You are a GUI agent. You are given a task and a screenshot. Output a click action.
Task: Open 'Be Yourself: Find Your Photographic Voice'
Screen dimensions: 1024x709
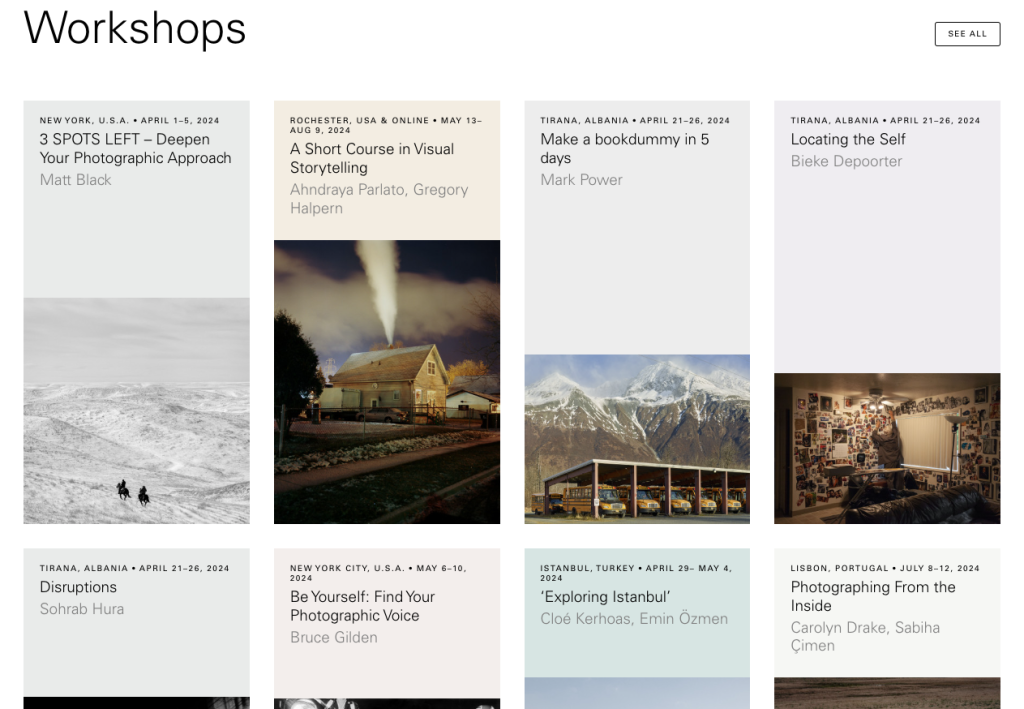pyautogui.click(x=362, y=606)
